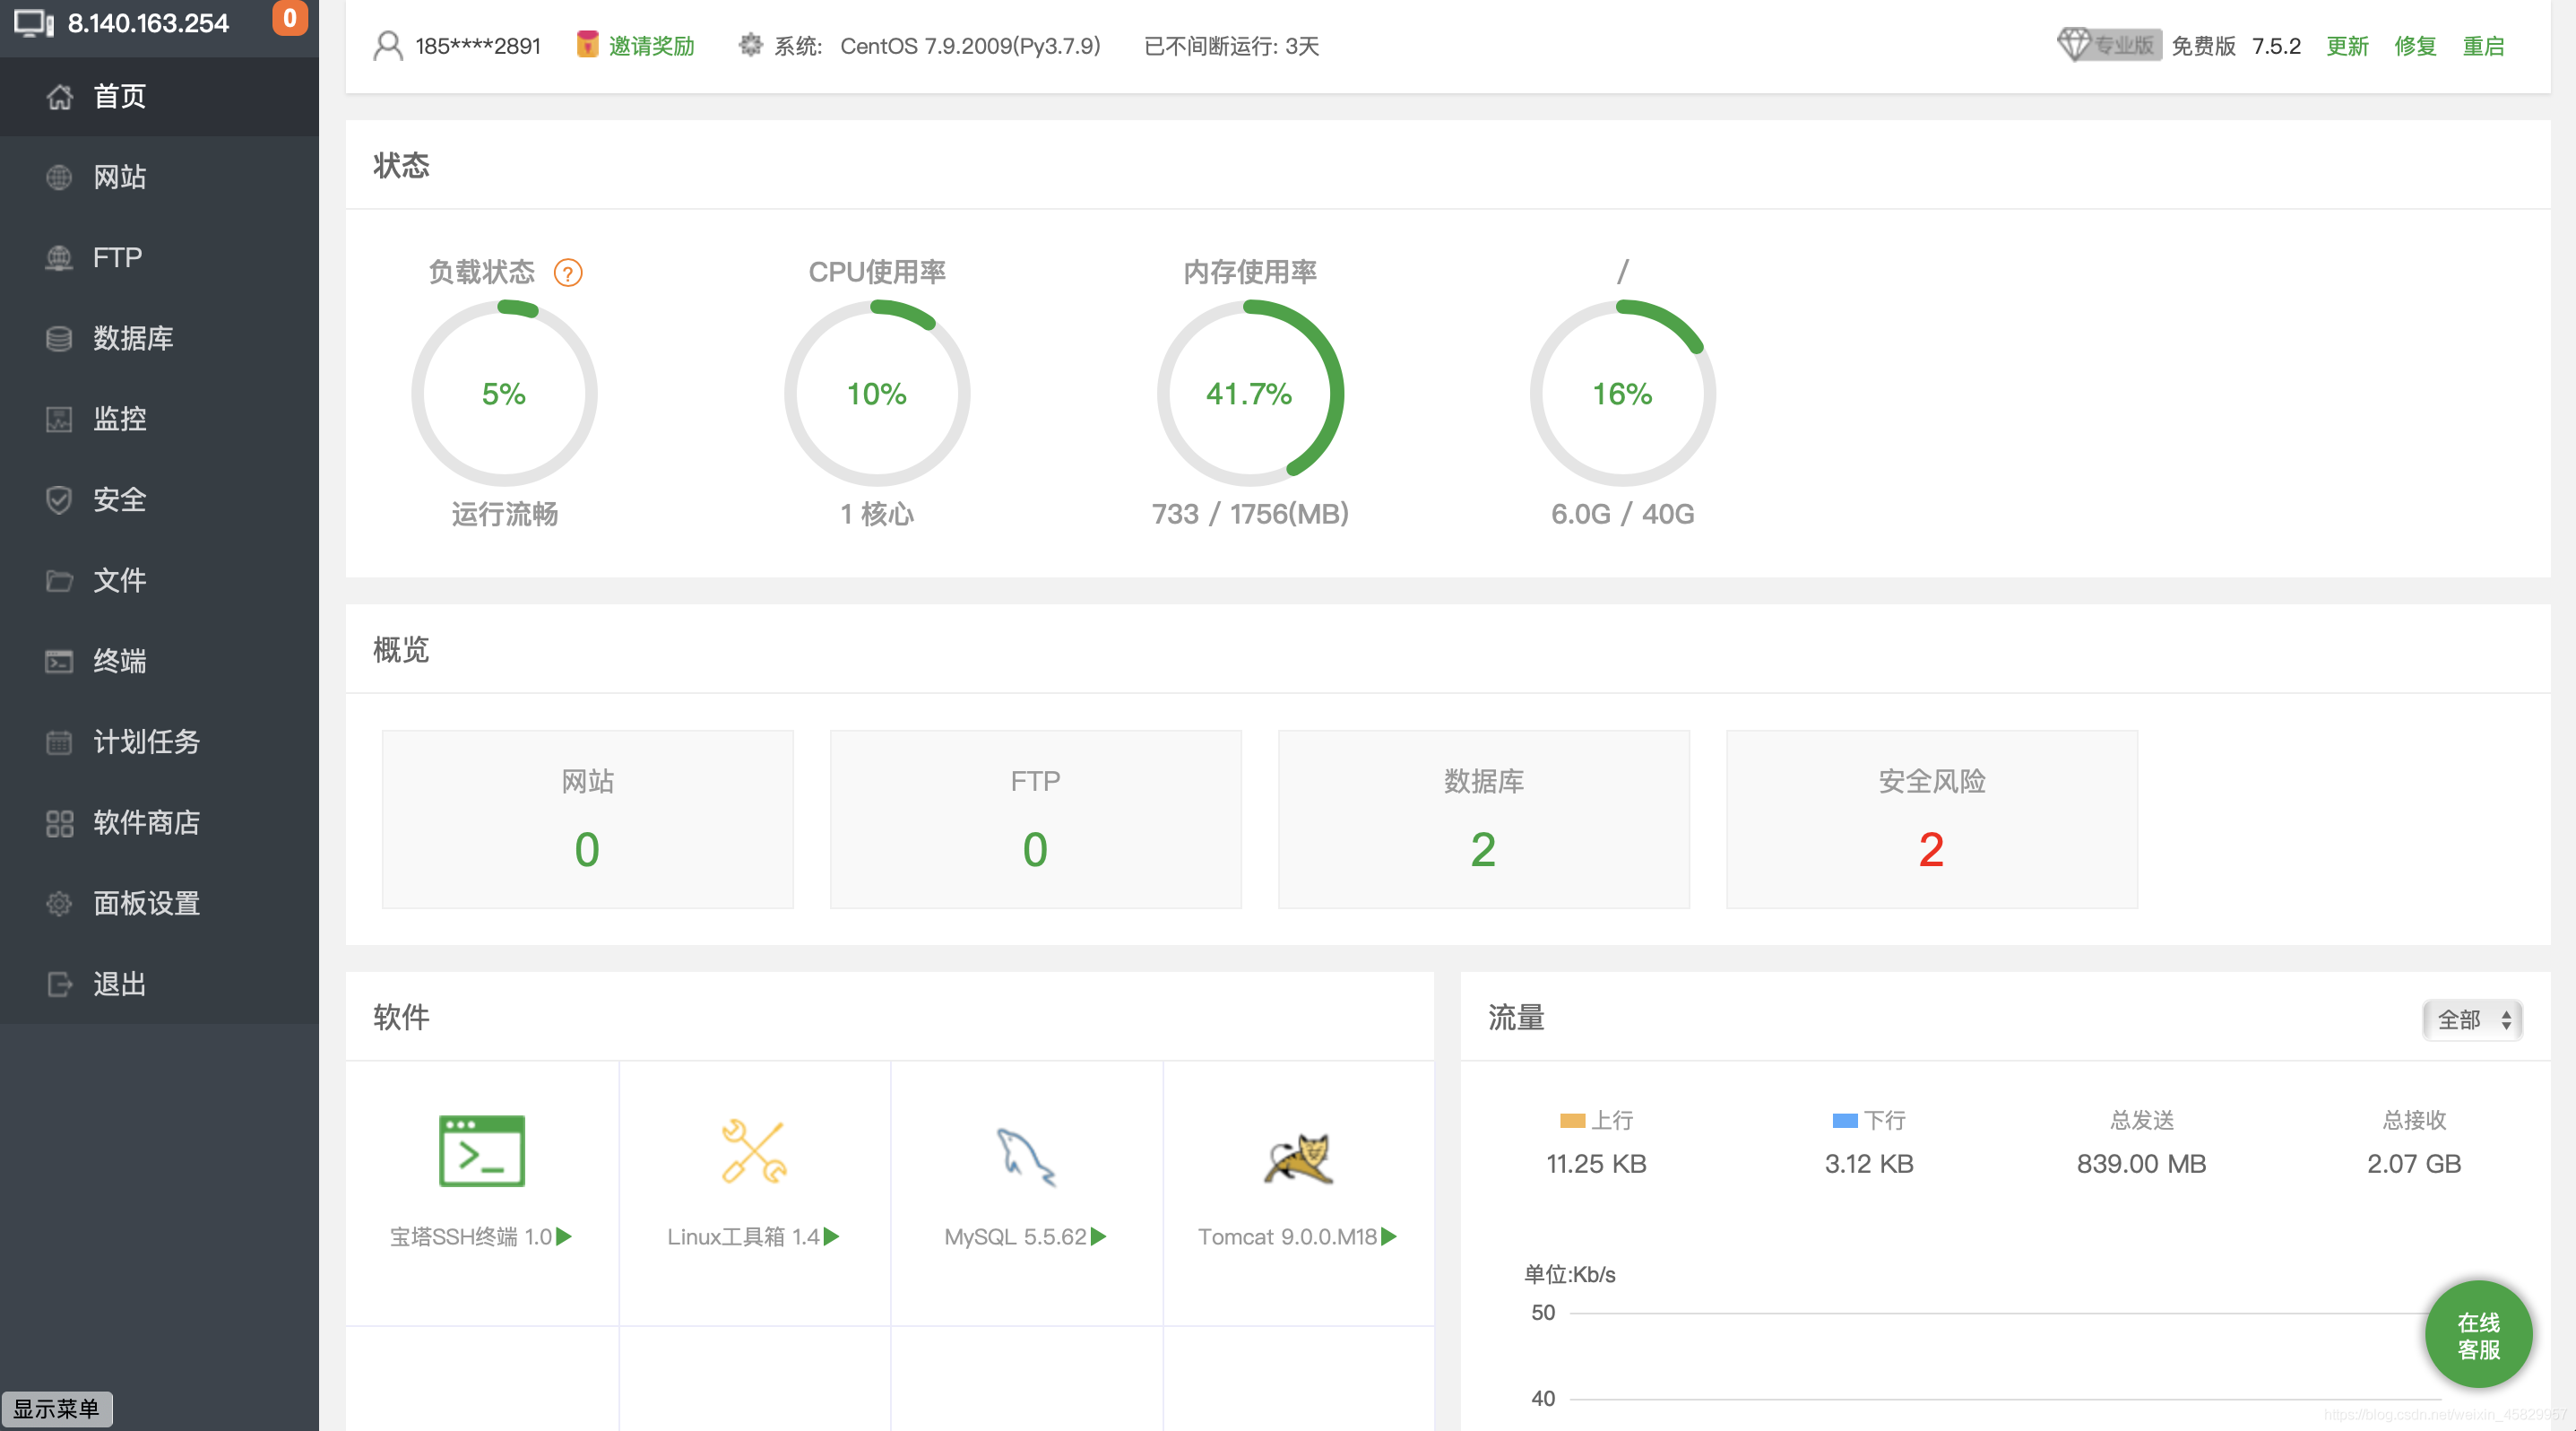The height and width of the screenshot is (1431, 2576).
Task: Click the 数据库 database icon in sidebar
Action: pyautogui.click(x=59, y=338)
